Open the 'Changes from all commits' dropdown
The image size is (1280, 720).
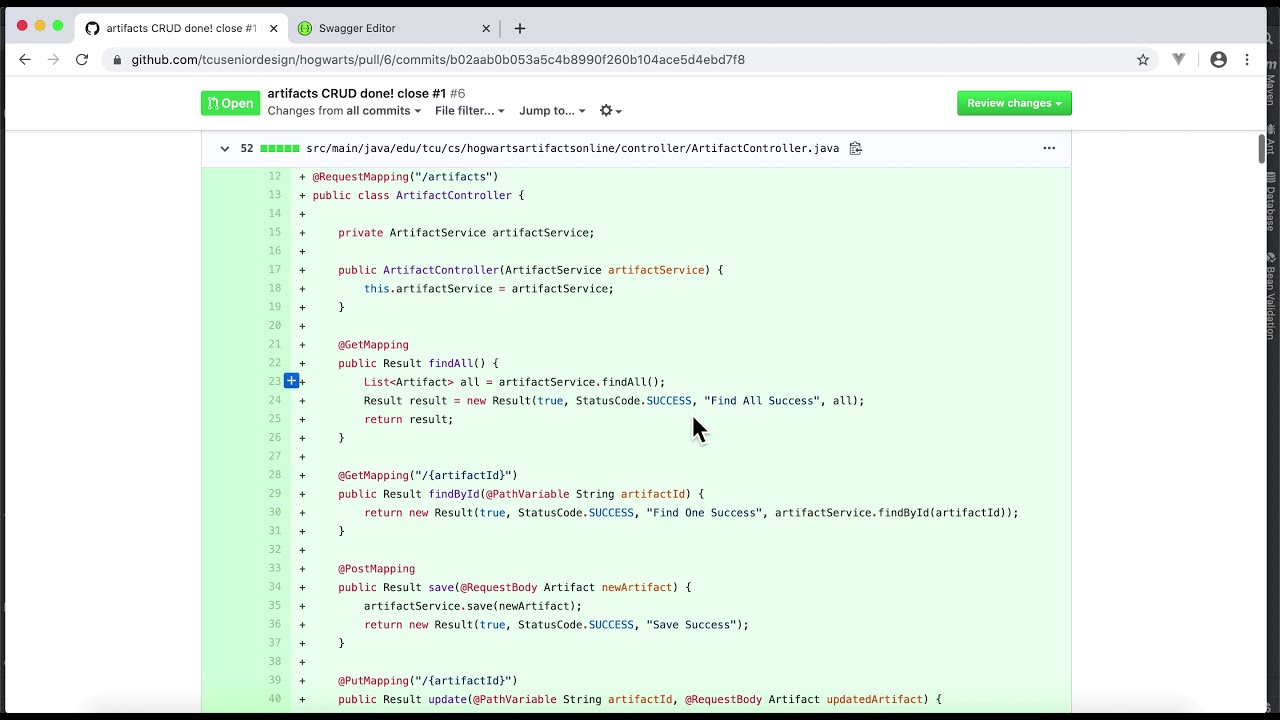point(344,111)
